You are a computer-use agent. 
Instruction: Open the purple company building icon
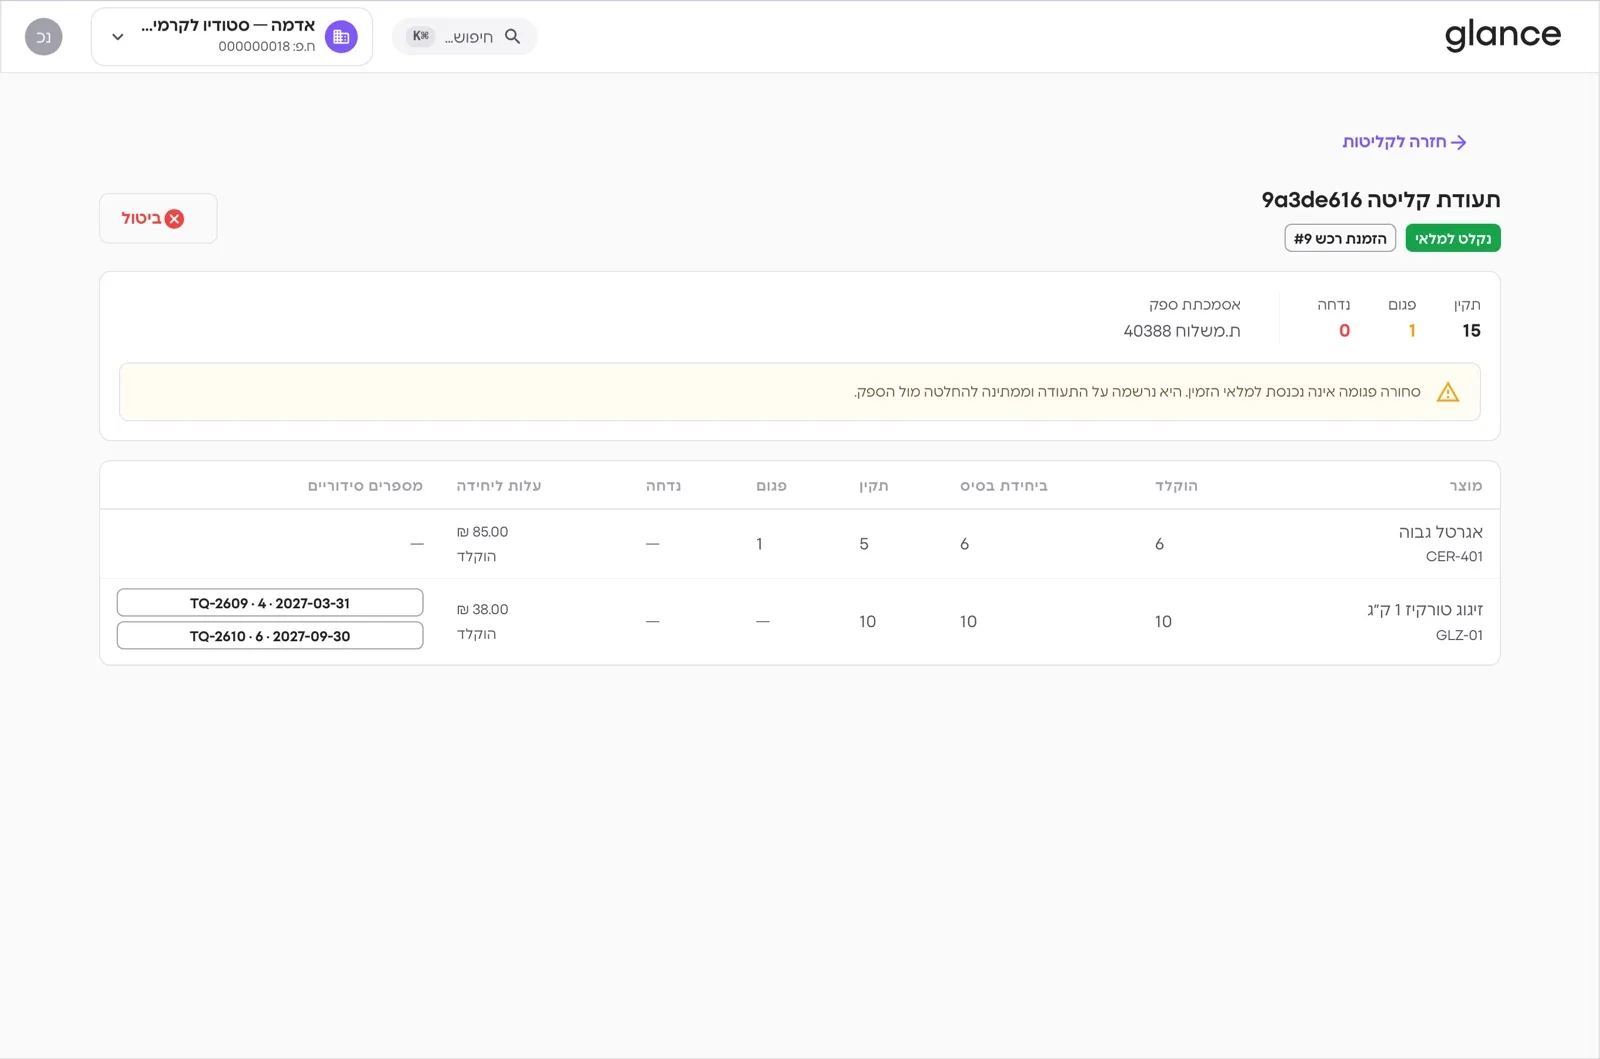point(341,37)
